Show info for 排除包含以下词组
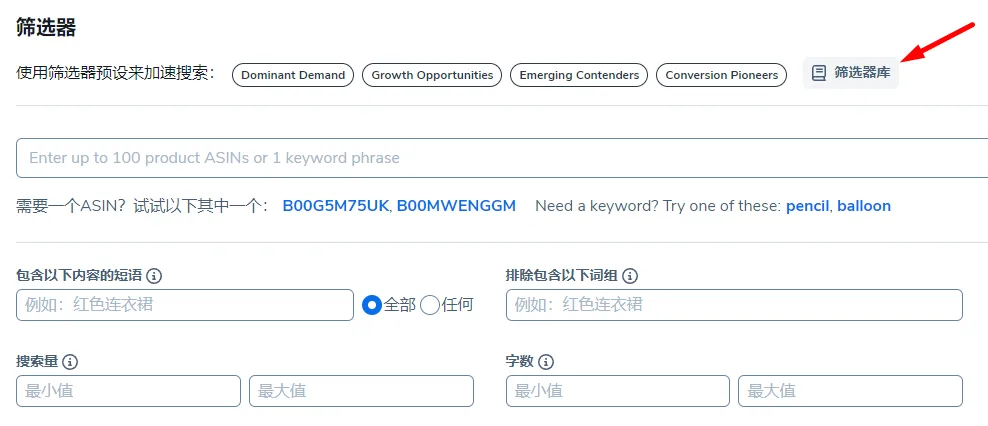The width and height of the screenshot is (988, 426). click(x=630, y=276)
